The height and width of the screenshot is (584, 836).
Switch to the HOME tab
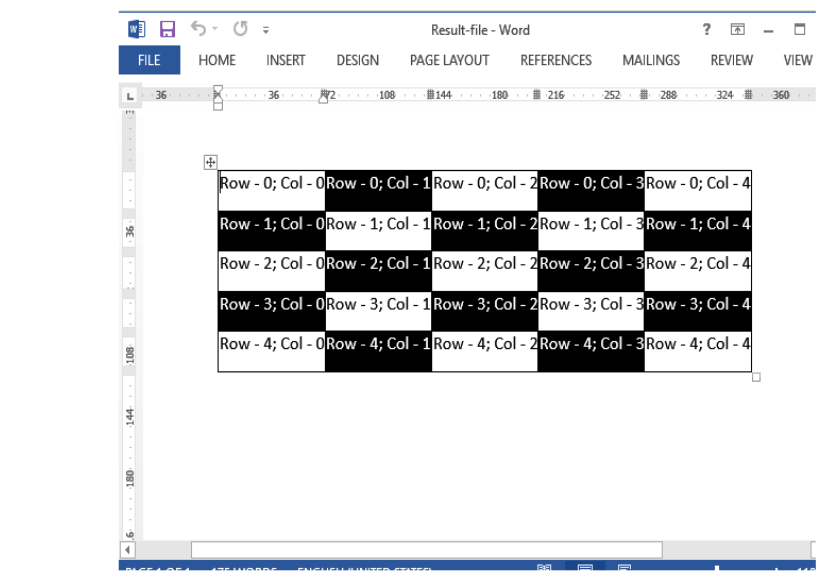(217, 60)
